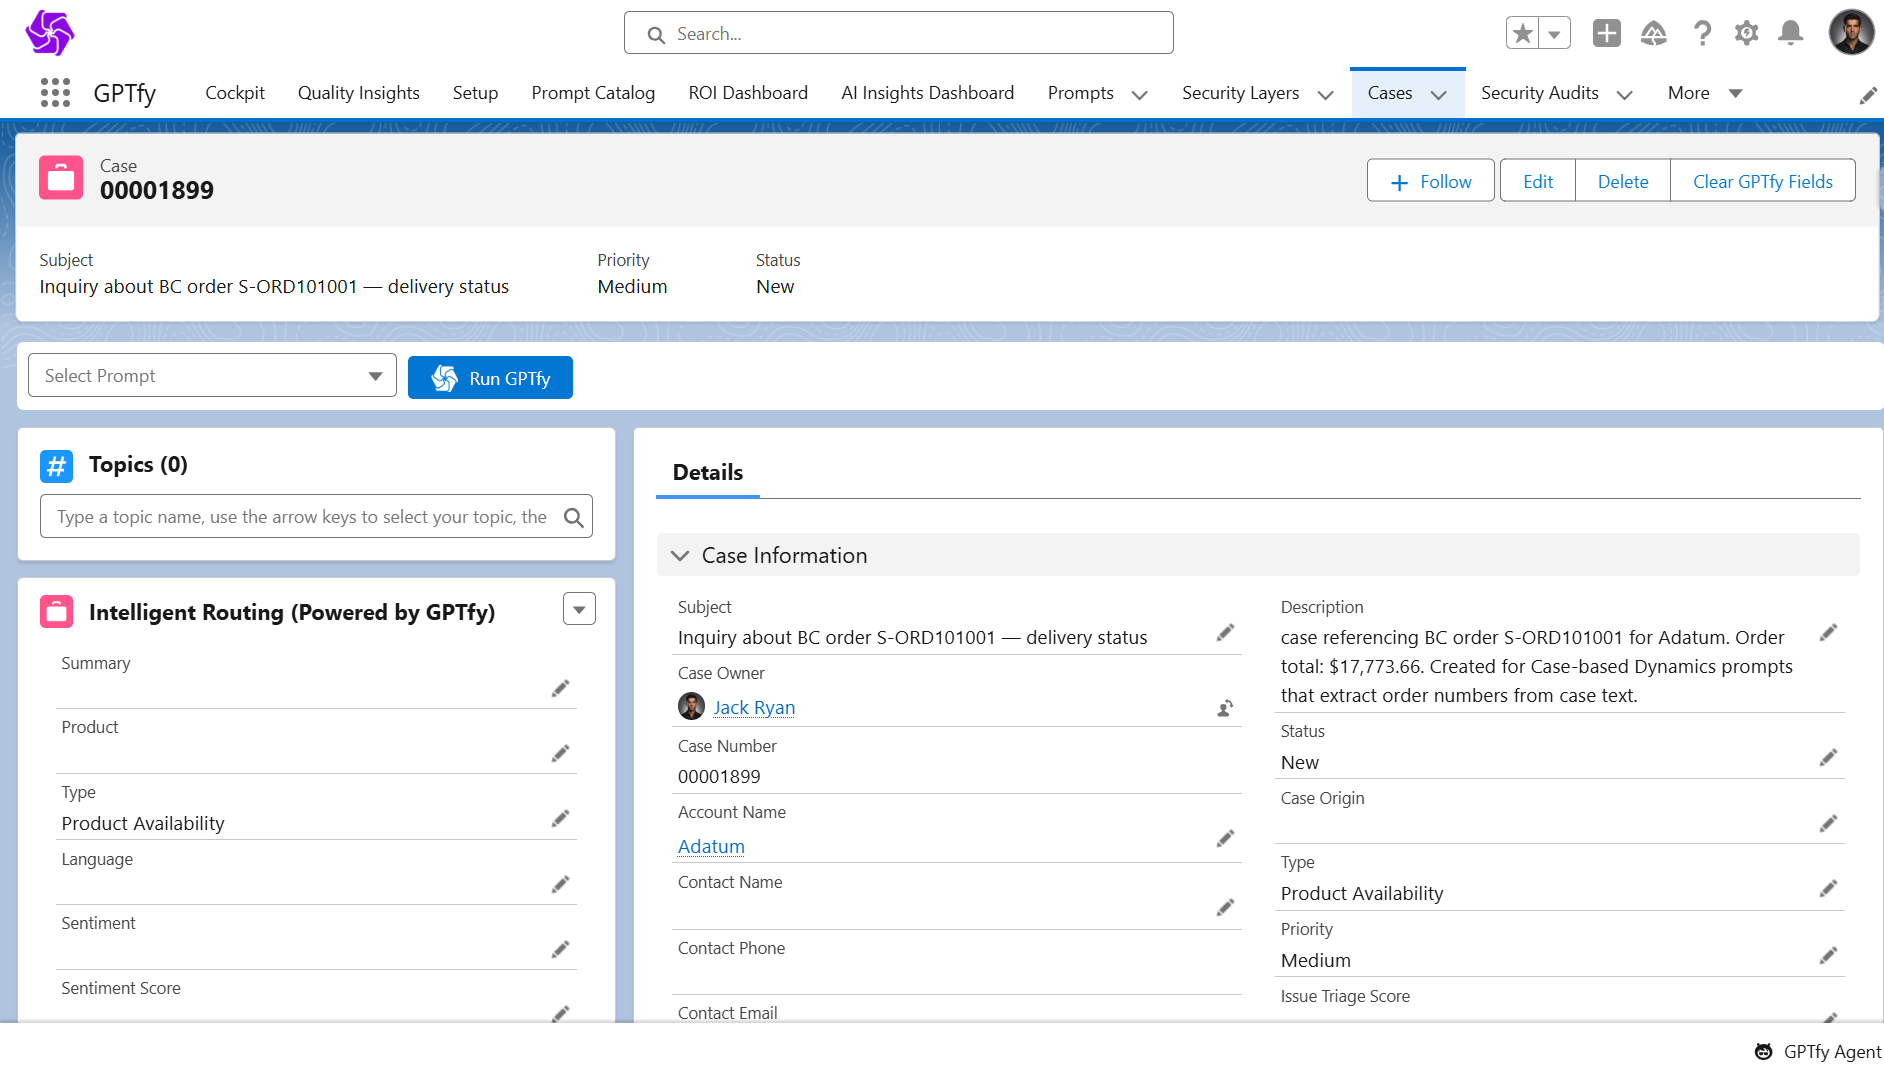Click the Run GPTfy button

click(490, 378)
